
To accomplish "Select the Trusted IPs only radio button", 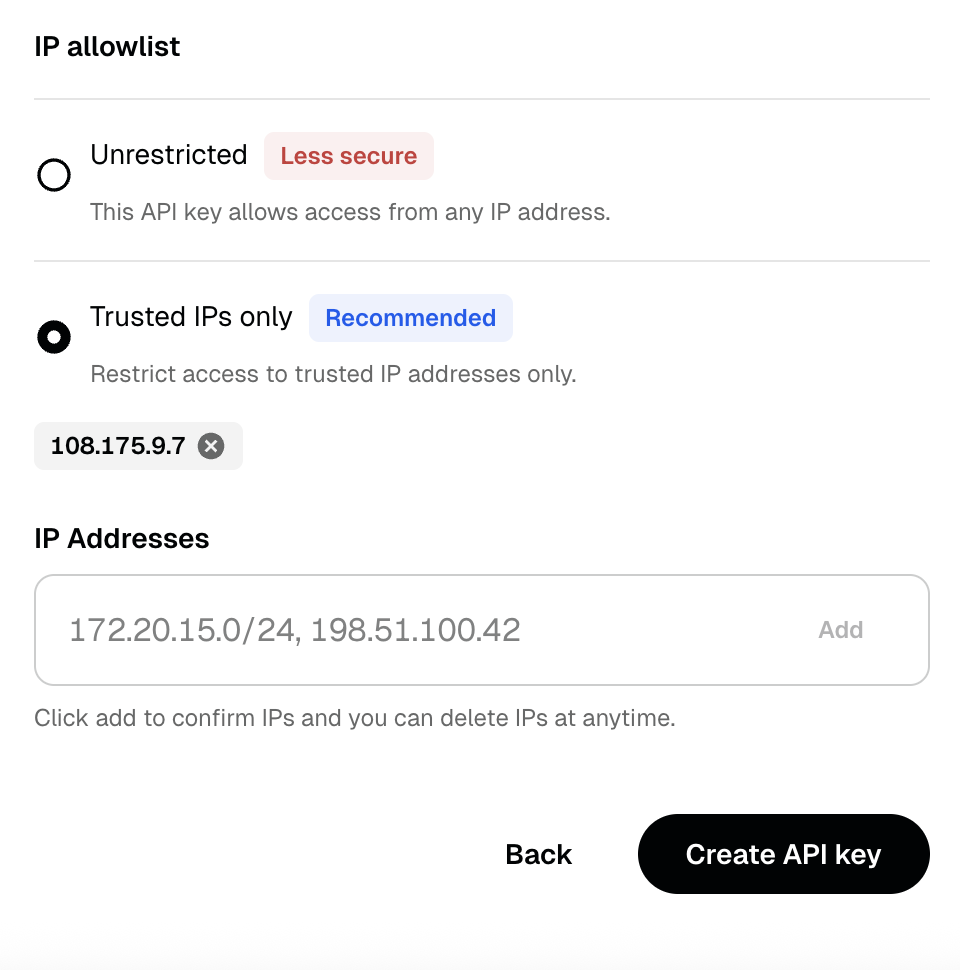I will (x=55, y=337).
